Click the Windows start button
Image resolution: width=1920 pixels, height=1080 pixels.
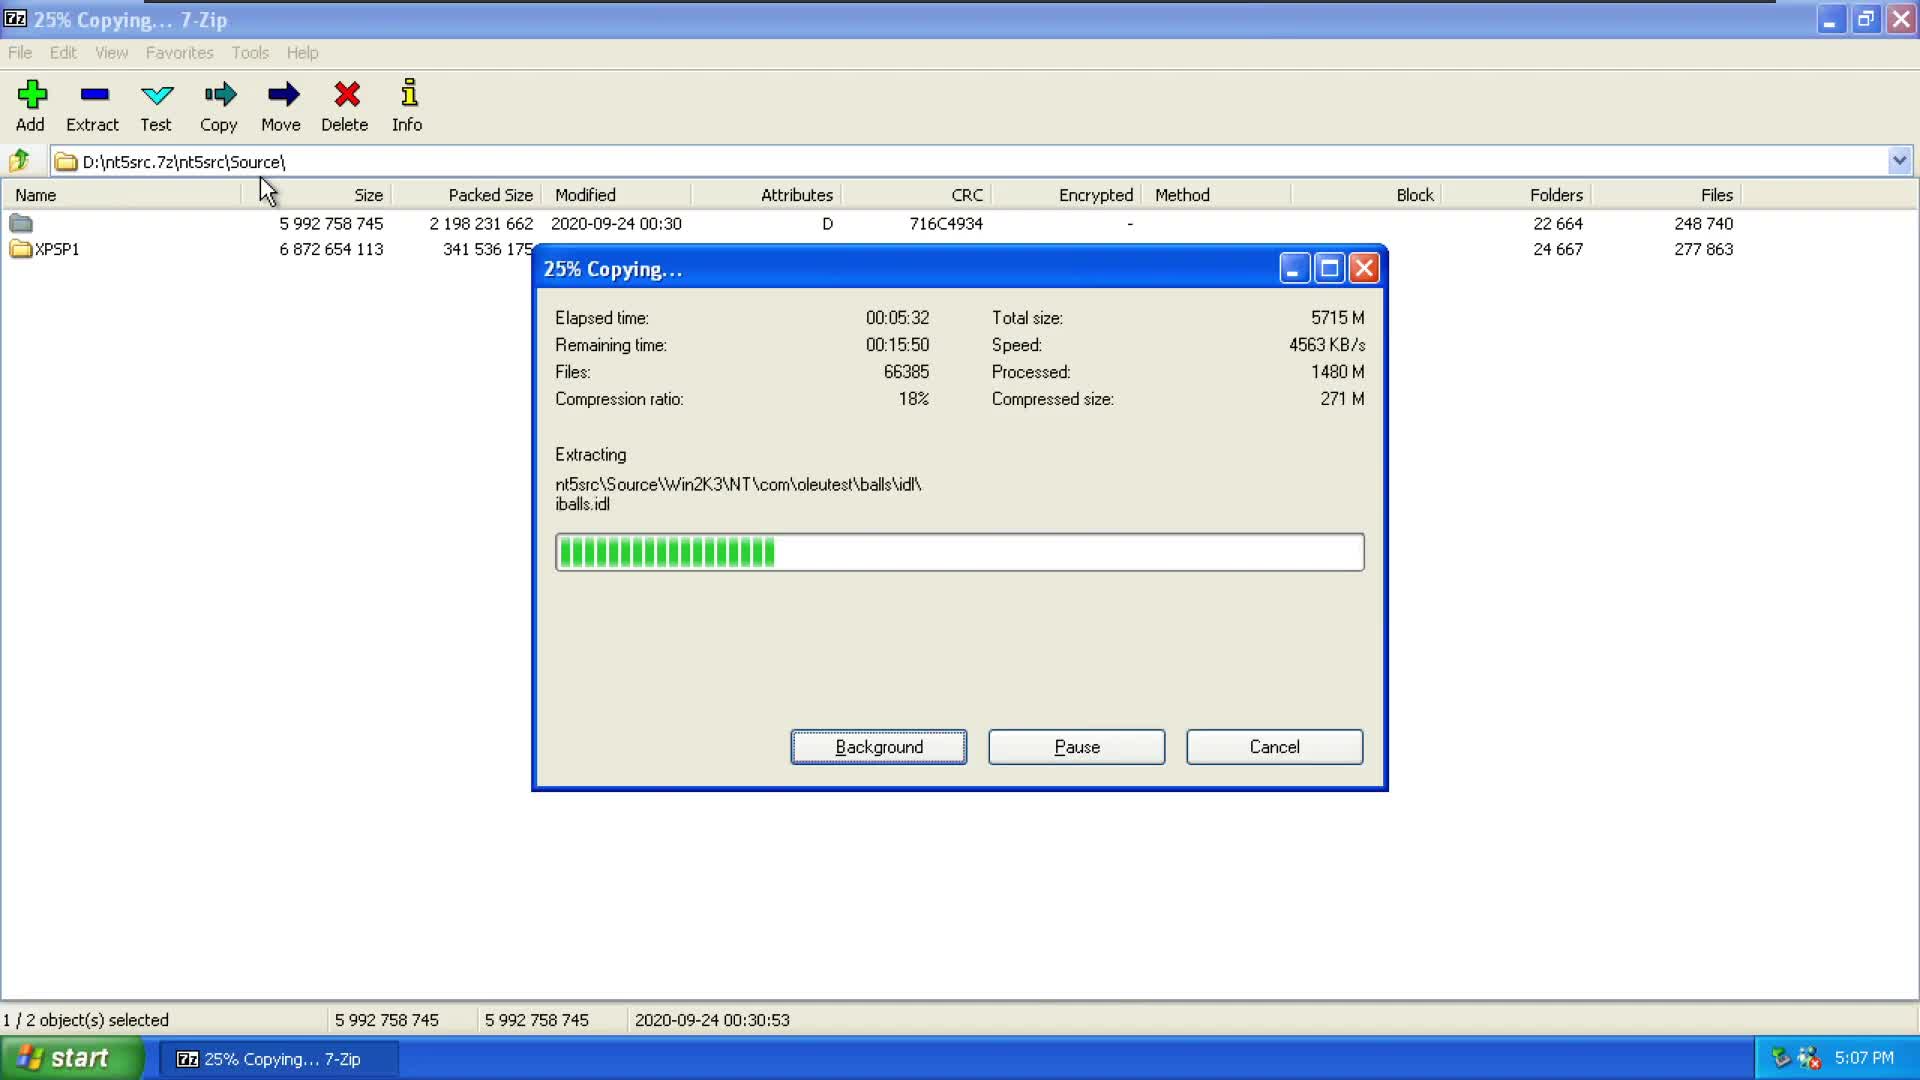70,1058
